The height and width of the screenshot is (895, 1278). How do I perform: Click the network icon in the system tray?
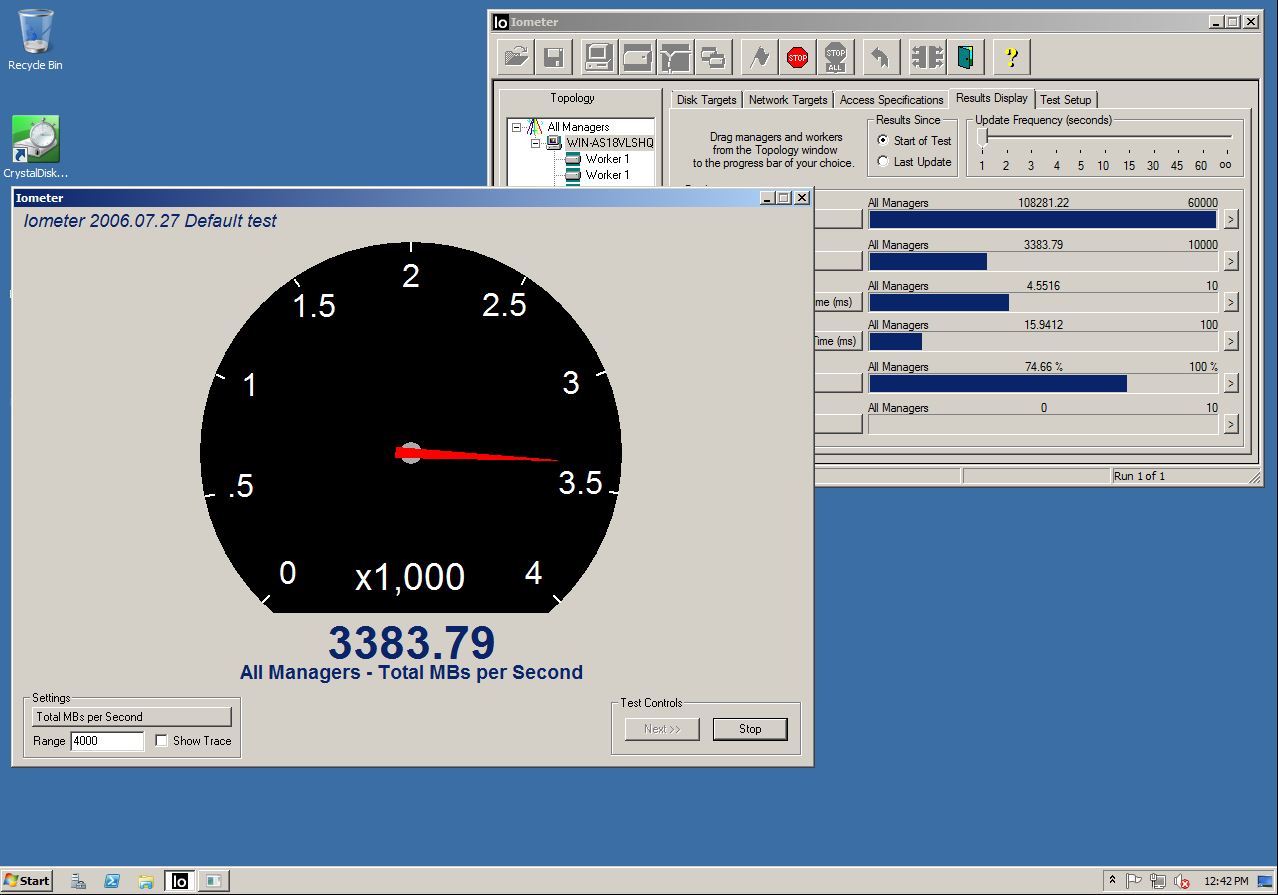(1158, 881)
